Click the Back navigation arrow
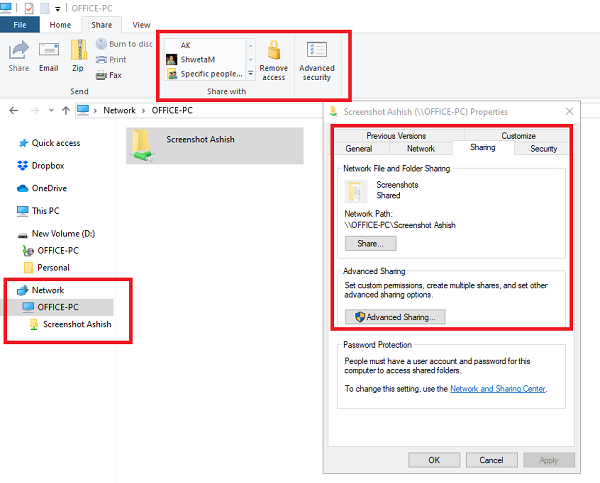This screenshot has height=483, width=600. pos(14,111)
